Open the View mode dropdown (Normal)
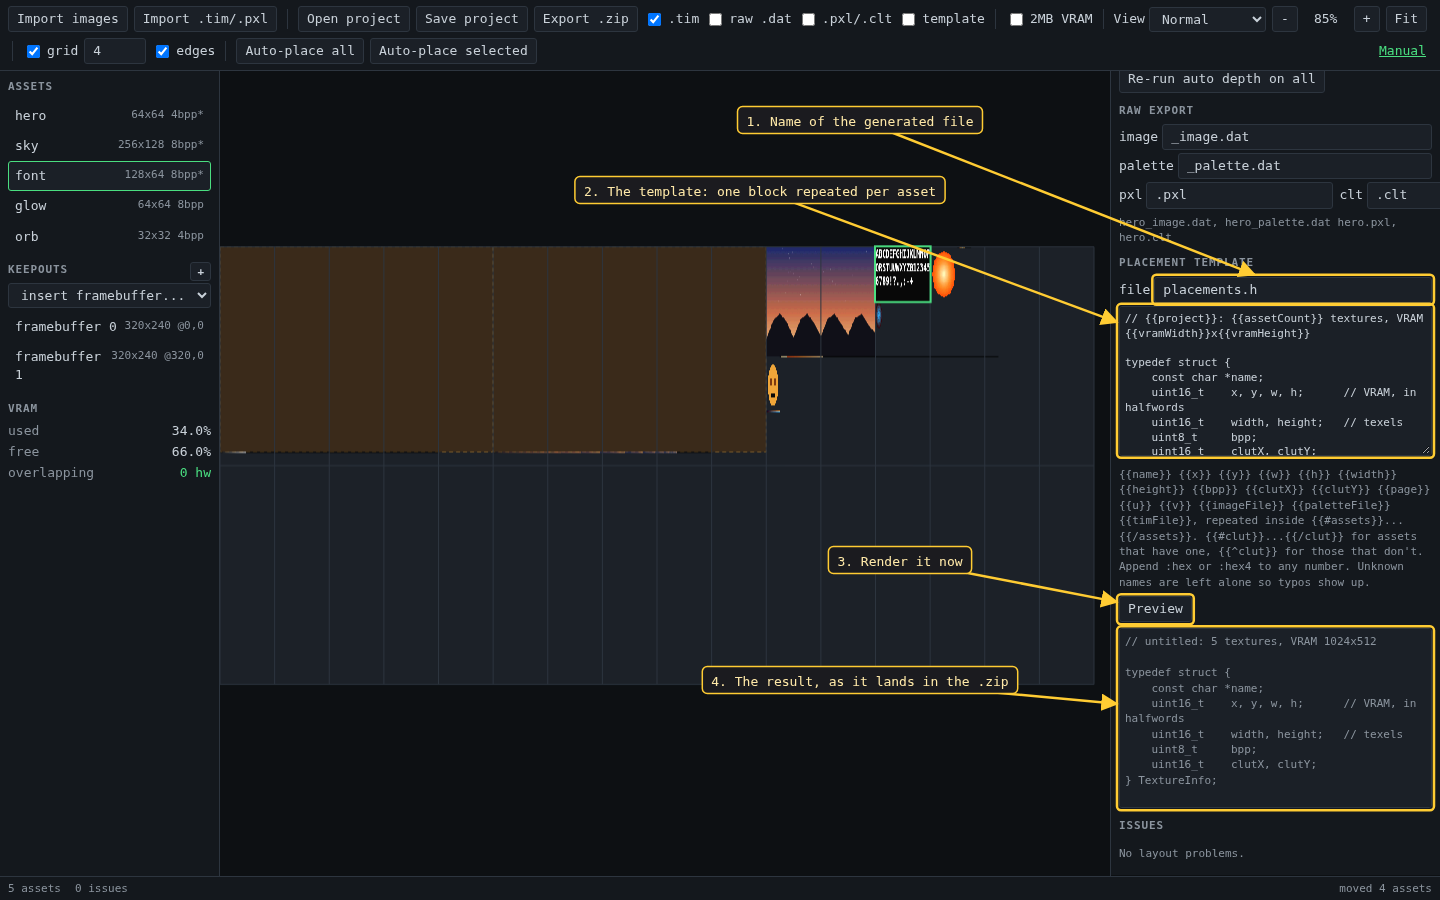 point(1207,19)
